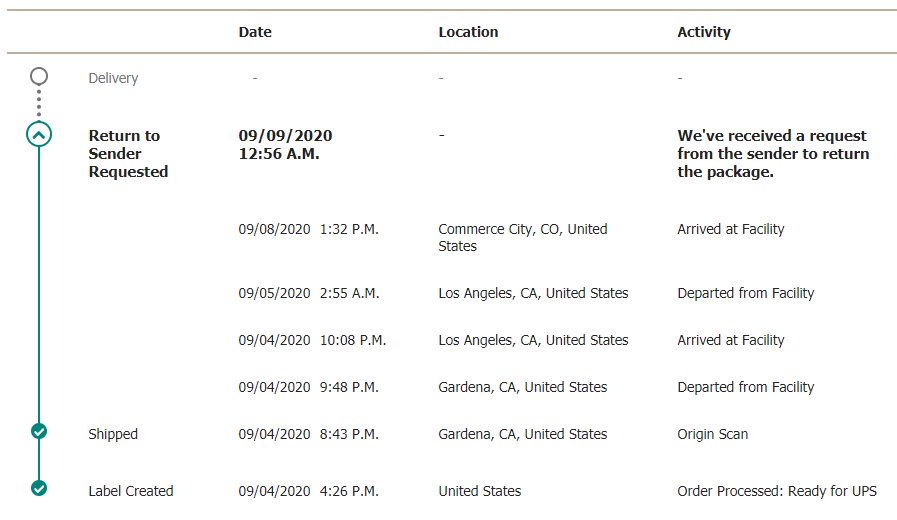Click the 09/05/2020 2:55 A.M. entry

pos(309,293)
